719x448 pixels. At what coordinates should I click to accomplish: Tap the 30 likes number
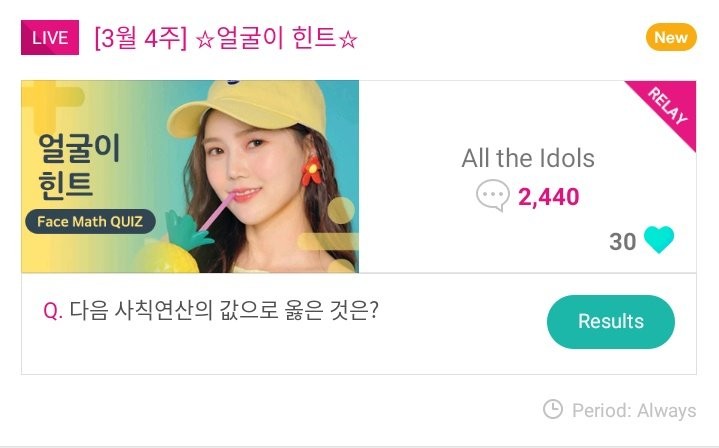coord(622,242)
